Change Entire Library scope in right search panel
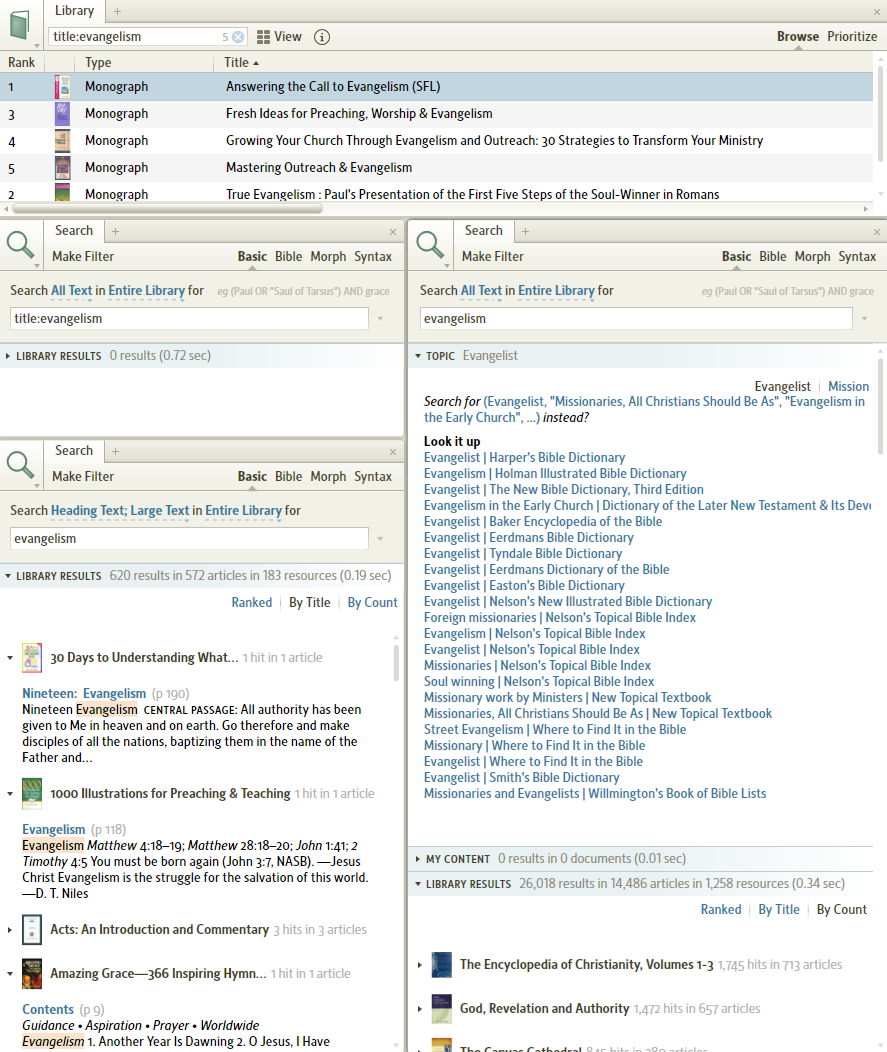Viewport: 887px width, 1052px height. [x=556, y=291]
